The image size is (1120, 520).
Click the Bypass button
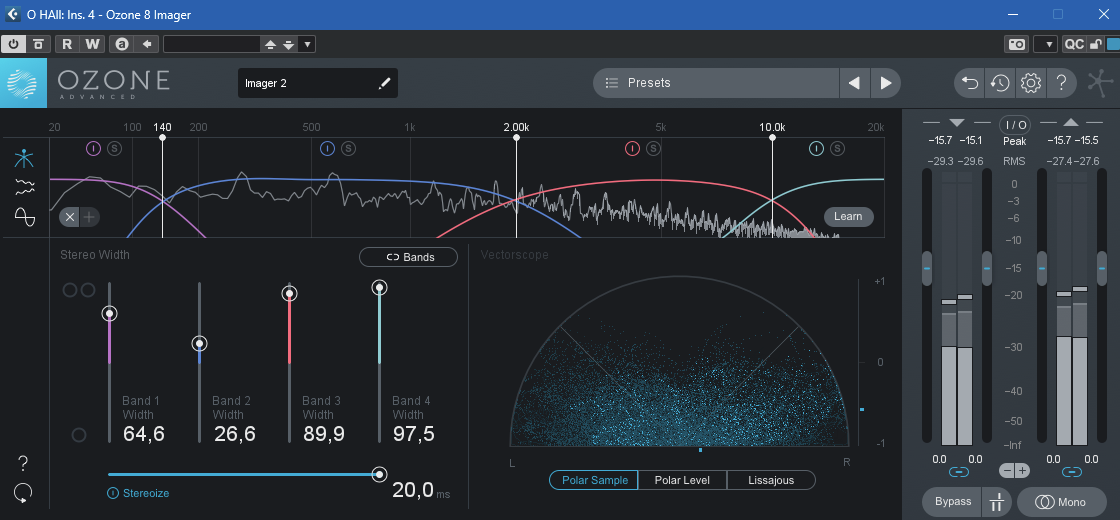953,502
